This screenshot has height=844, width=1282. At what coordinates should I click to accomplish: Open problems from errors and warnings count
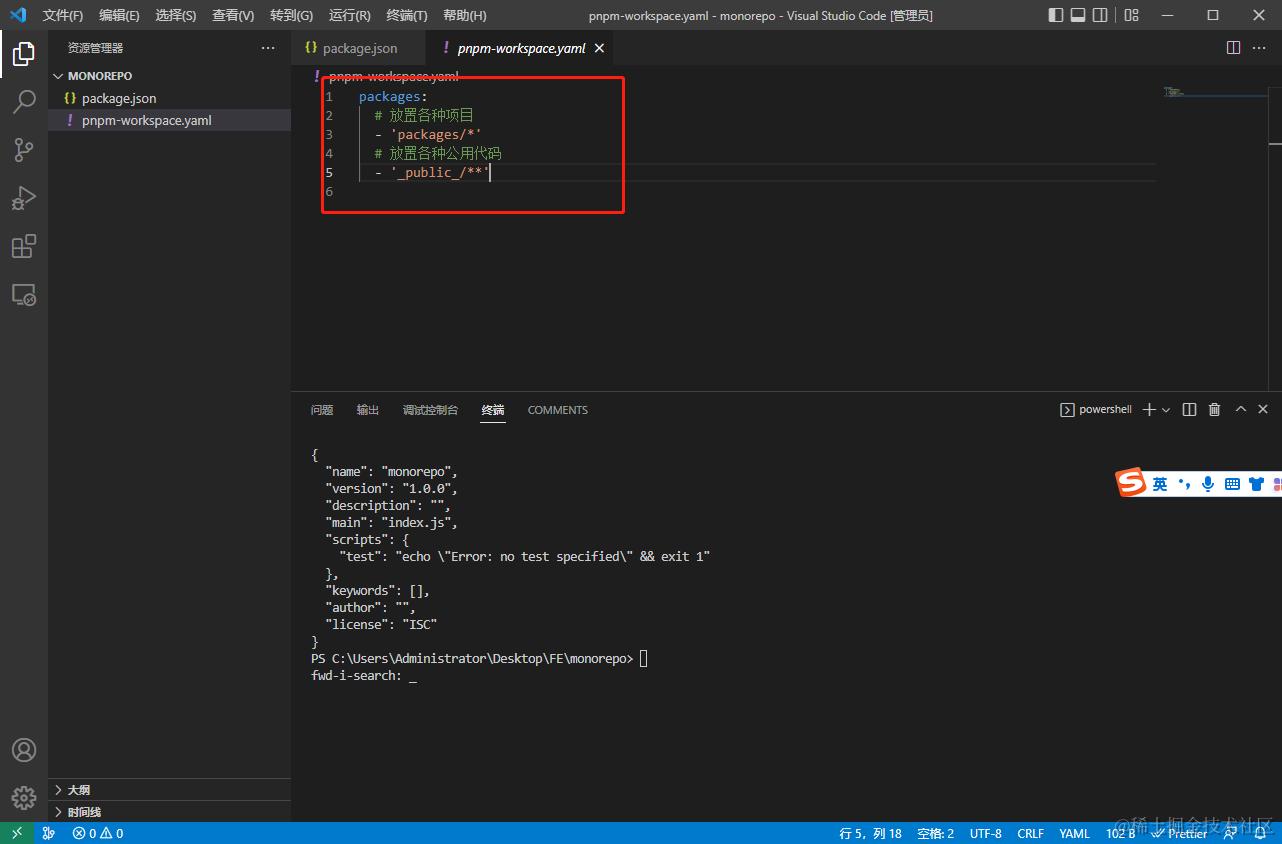coord(98,833)
